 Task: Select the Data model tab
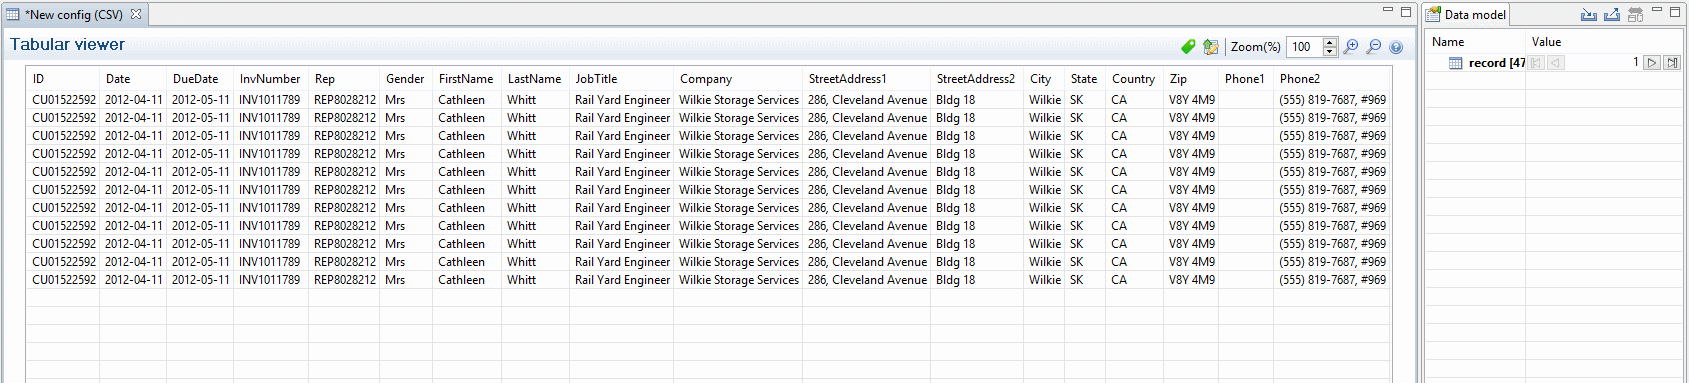click(x=1466, y=14)
